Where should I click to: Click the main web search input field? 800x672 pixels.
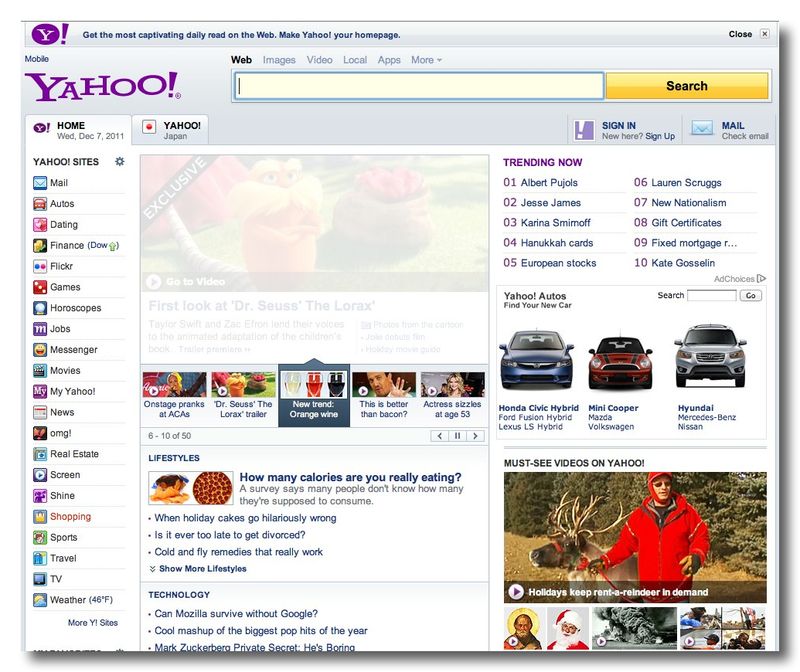click(x=419, y=86)
